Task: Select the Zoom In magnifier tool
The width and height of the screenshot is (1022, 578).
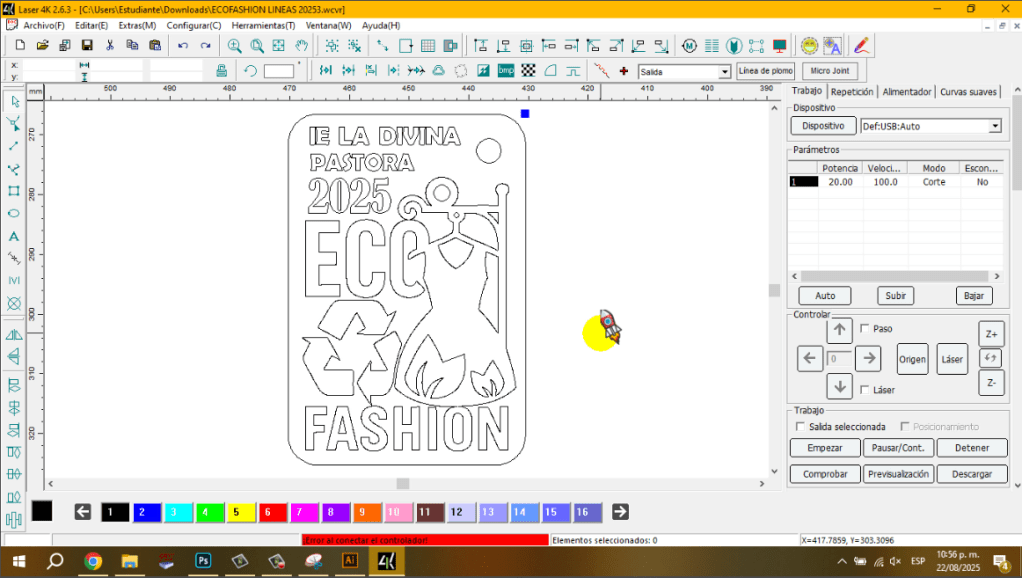Action: coord(234,46)
